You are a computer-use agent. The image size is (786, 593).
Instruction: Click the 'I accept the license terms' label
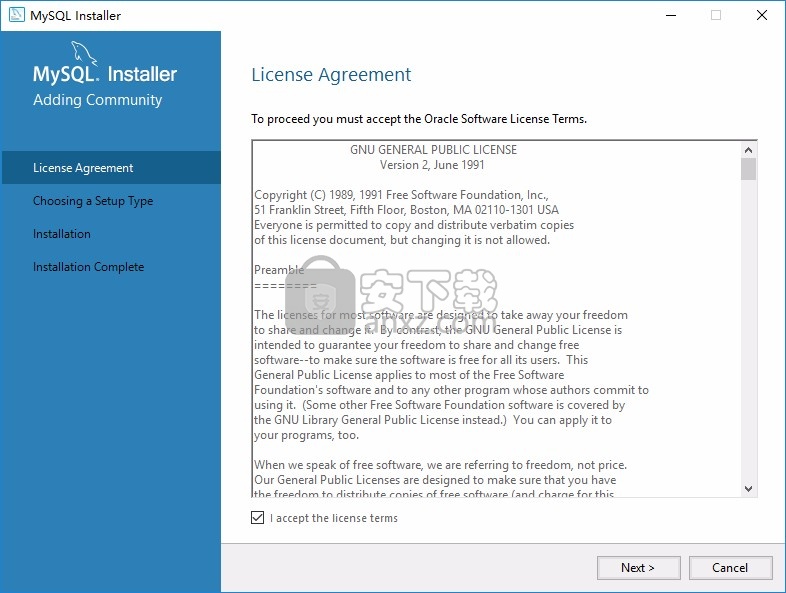[333, 518]
